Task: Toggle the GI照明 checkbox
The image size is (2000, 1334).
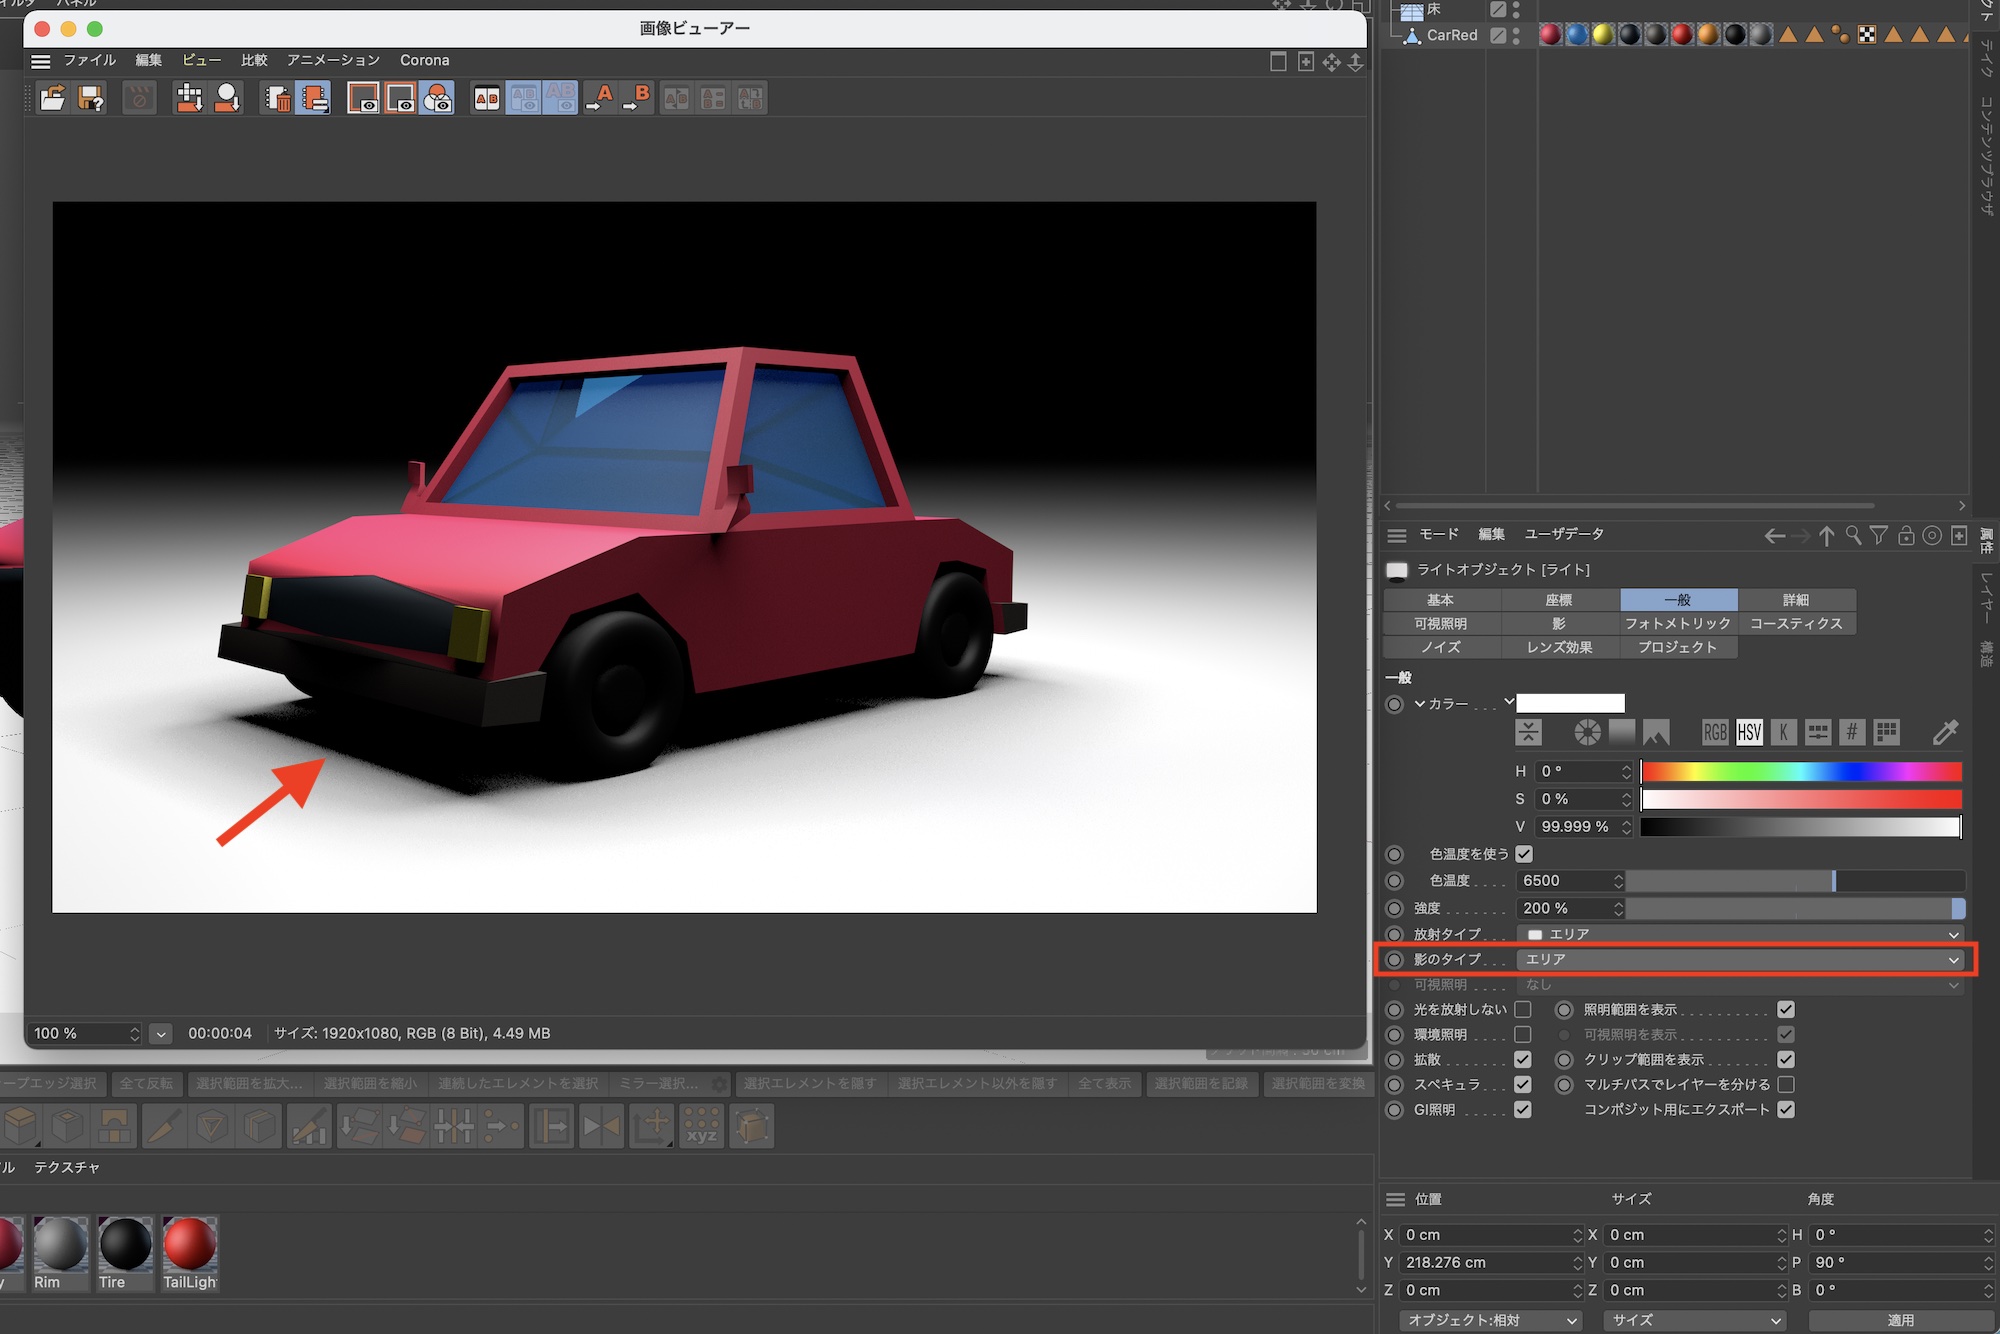Action: point(1523,1109)
